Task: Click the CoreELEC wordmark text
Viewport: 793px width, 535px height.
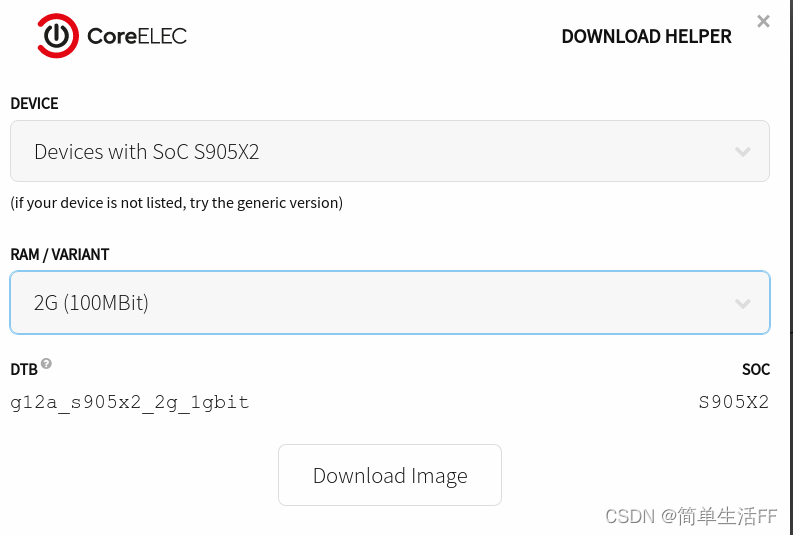Action: pos(136,37)
